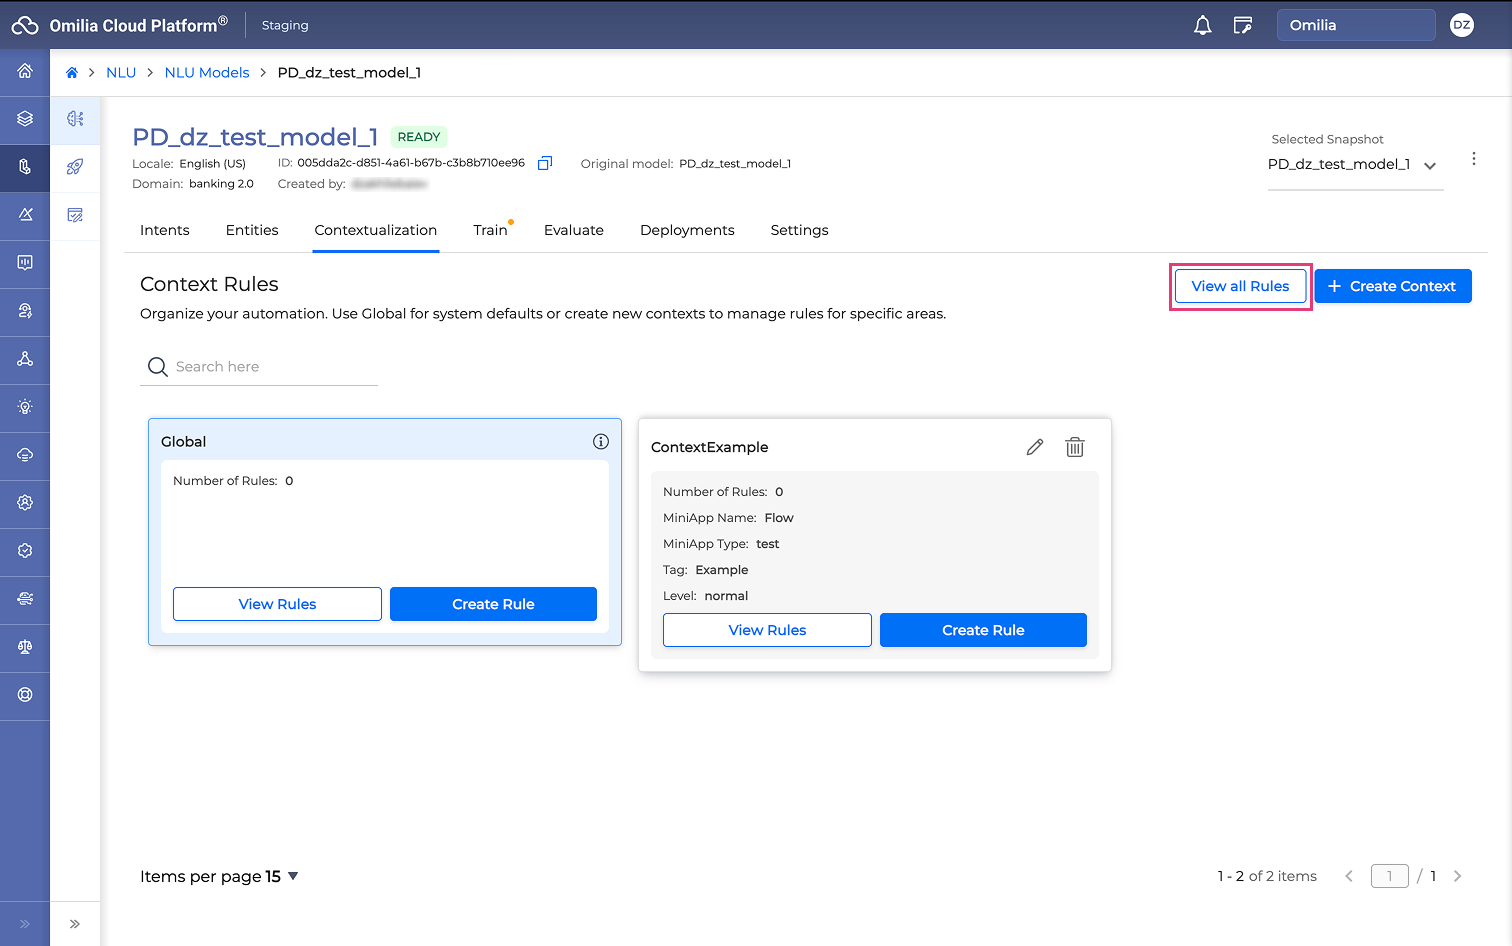Expand the Selected Snapshot dropdown
Screen dimensions: 1512x946
(1429, 166)
